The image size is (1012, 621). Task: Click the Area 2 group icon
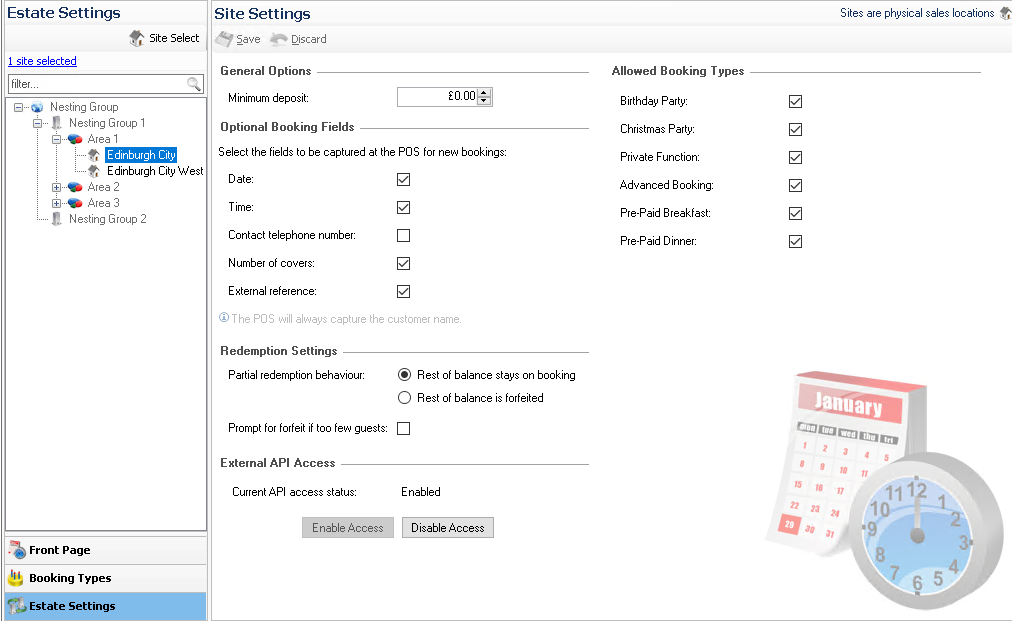pos(74,187)
